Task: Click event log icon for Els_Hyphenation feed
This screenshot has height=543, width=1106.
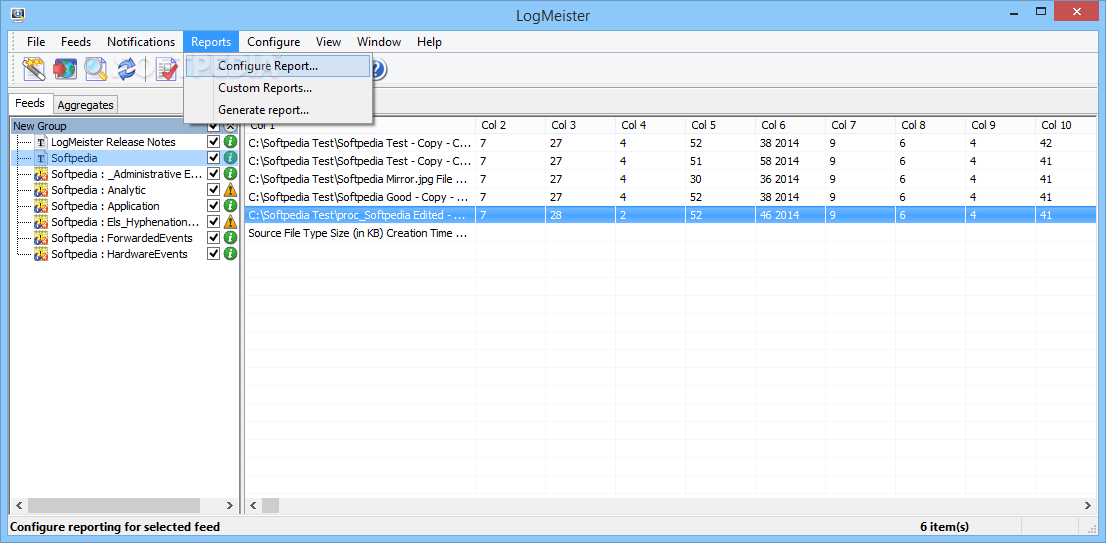Action: (x=41, y=222)
